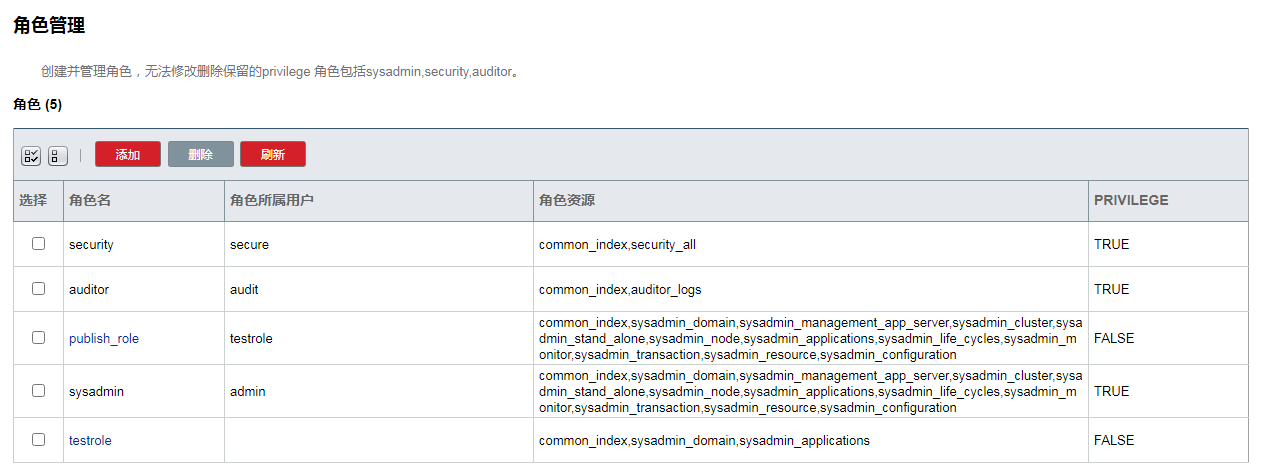Screen dimensions: 1264x471
Task: Tick the publish_role row checkbox
Action: [39, 338]
